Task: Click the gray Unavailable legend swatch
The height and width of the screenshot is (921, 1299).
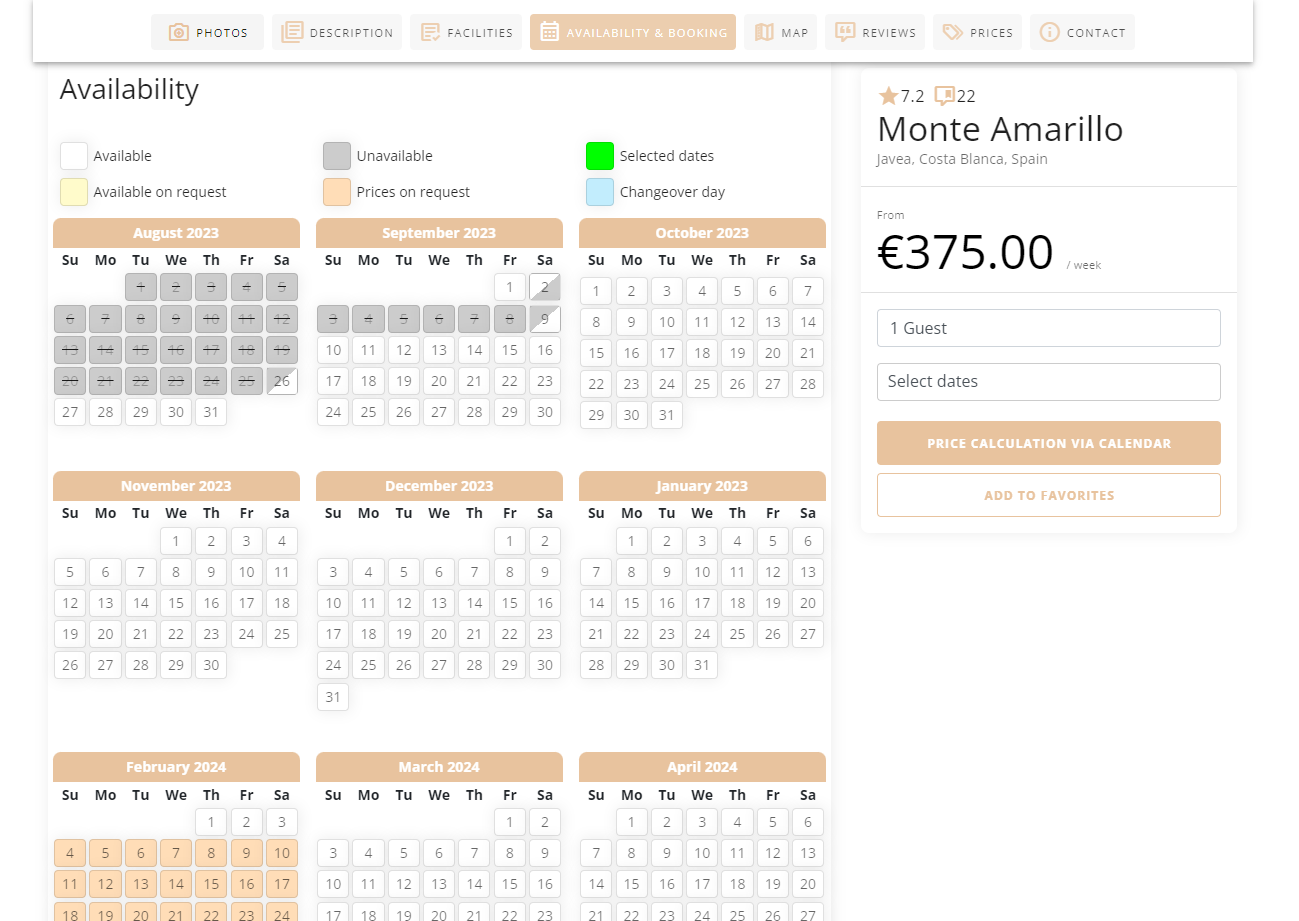Action: pos(337,156)
